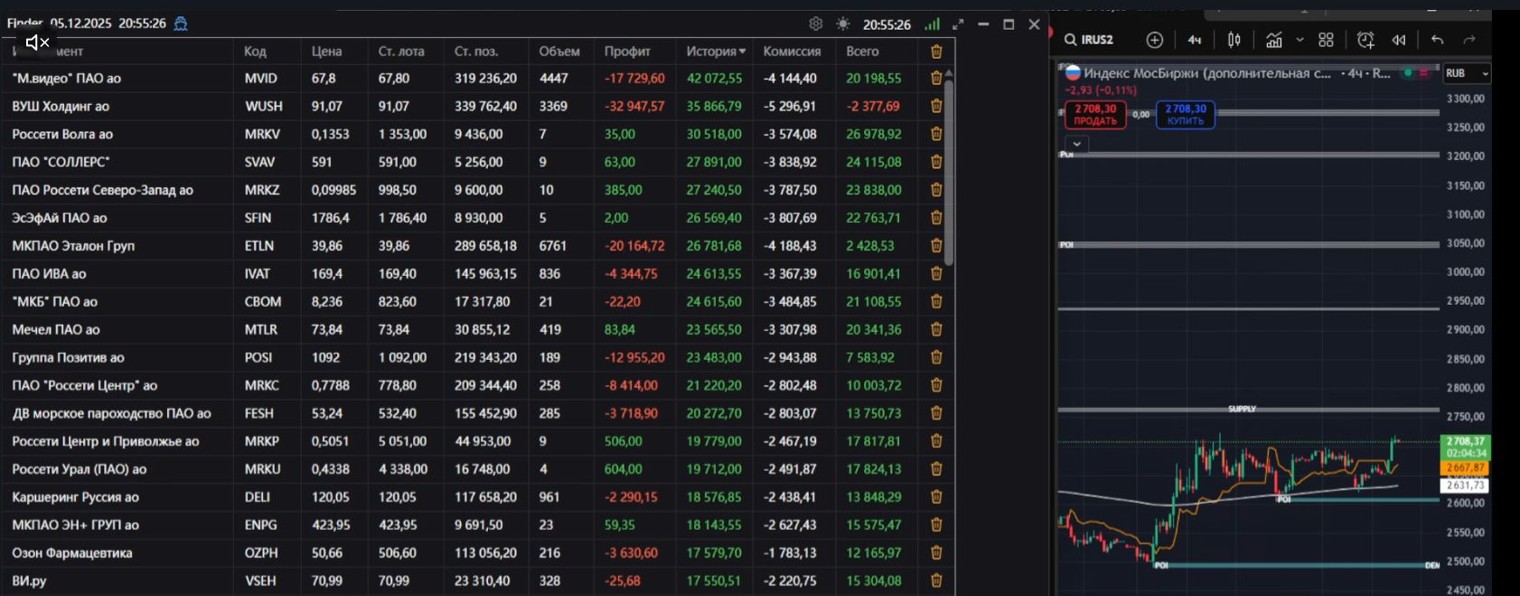Delete the SVAV СОЛЛЕРС row
This screenshot has width=1520, height=596.
(x=936, y=162)
